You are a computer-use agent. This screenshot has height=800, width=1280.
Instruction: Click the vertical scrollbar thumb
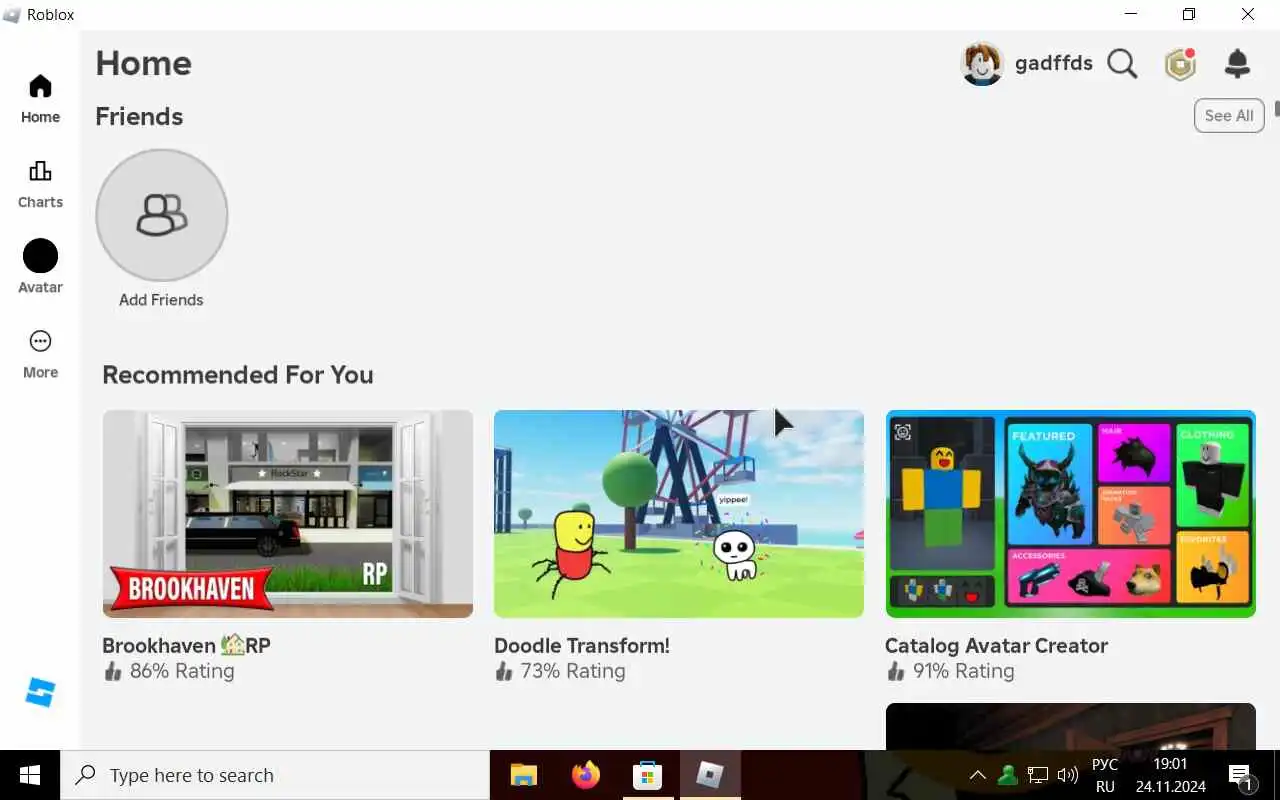click(x=1276, y=108)
